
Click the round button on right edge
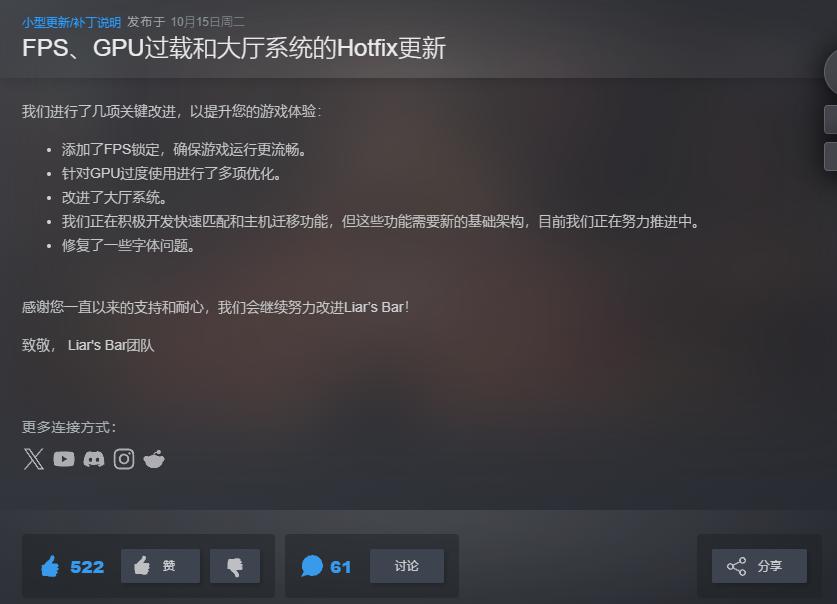coord(831,73)
